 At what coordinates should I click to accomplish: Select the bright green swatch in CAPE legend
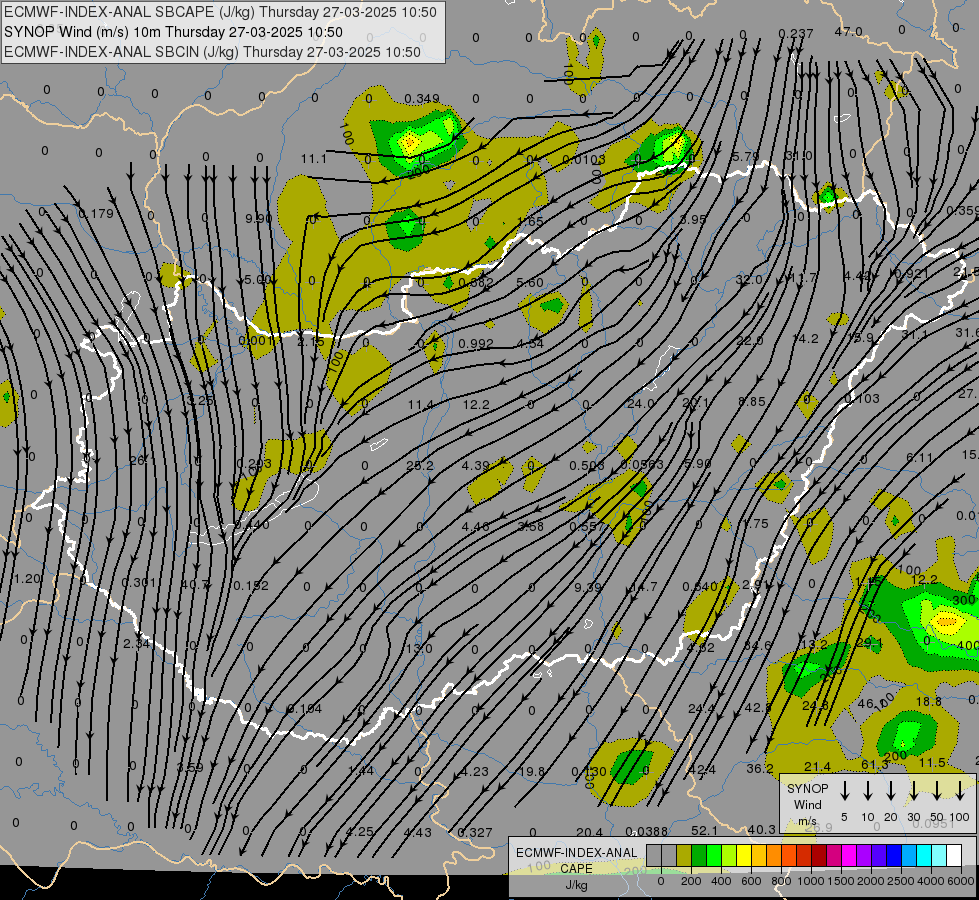[714, 856]
